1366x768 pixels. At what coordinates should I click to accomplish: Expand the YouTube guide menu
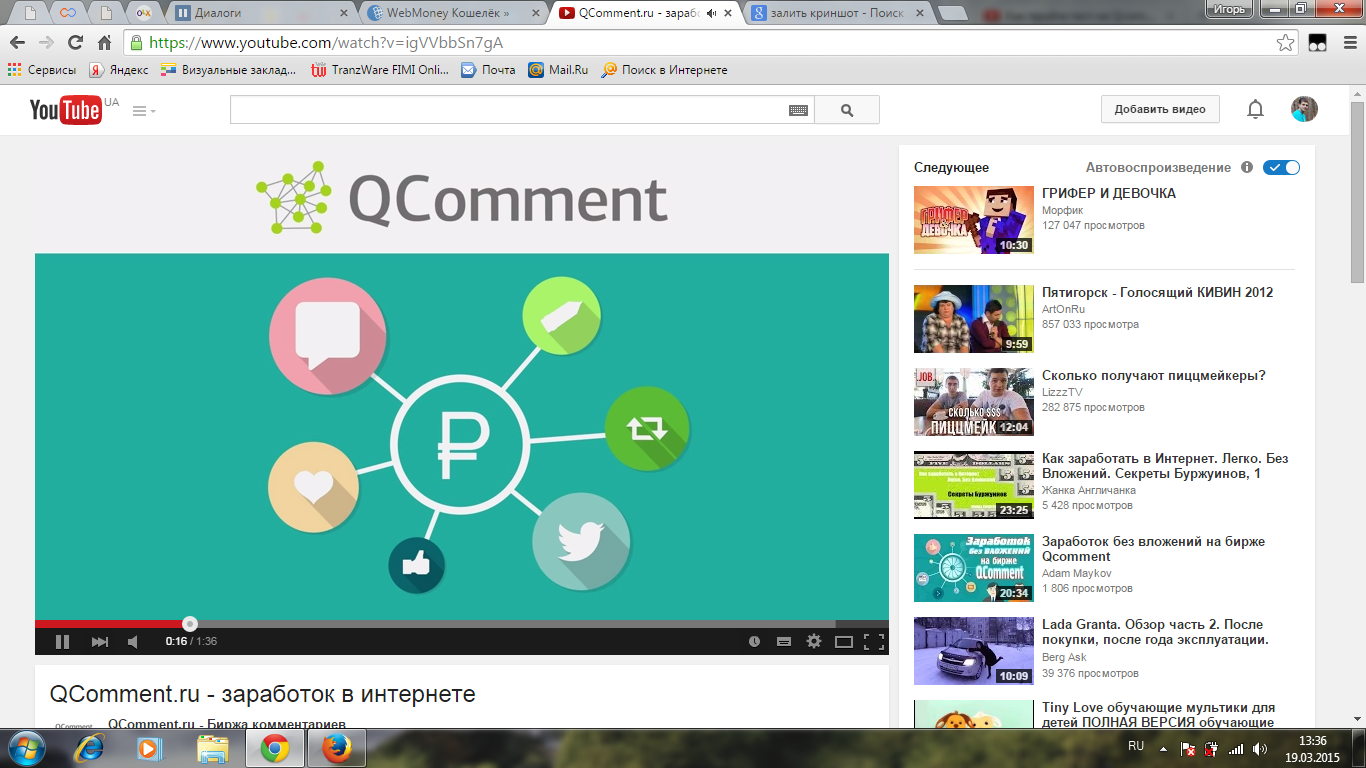click(144, 111)
